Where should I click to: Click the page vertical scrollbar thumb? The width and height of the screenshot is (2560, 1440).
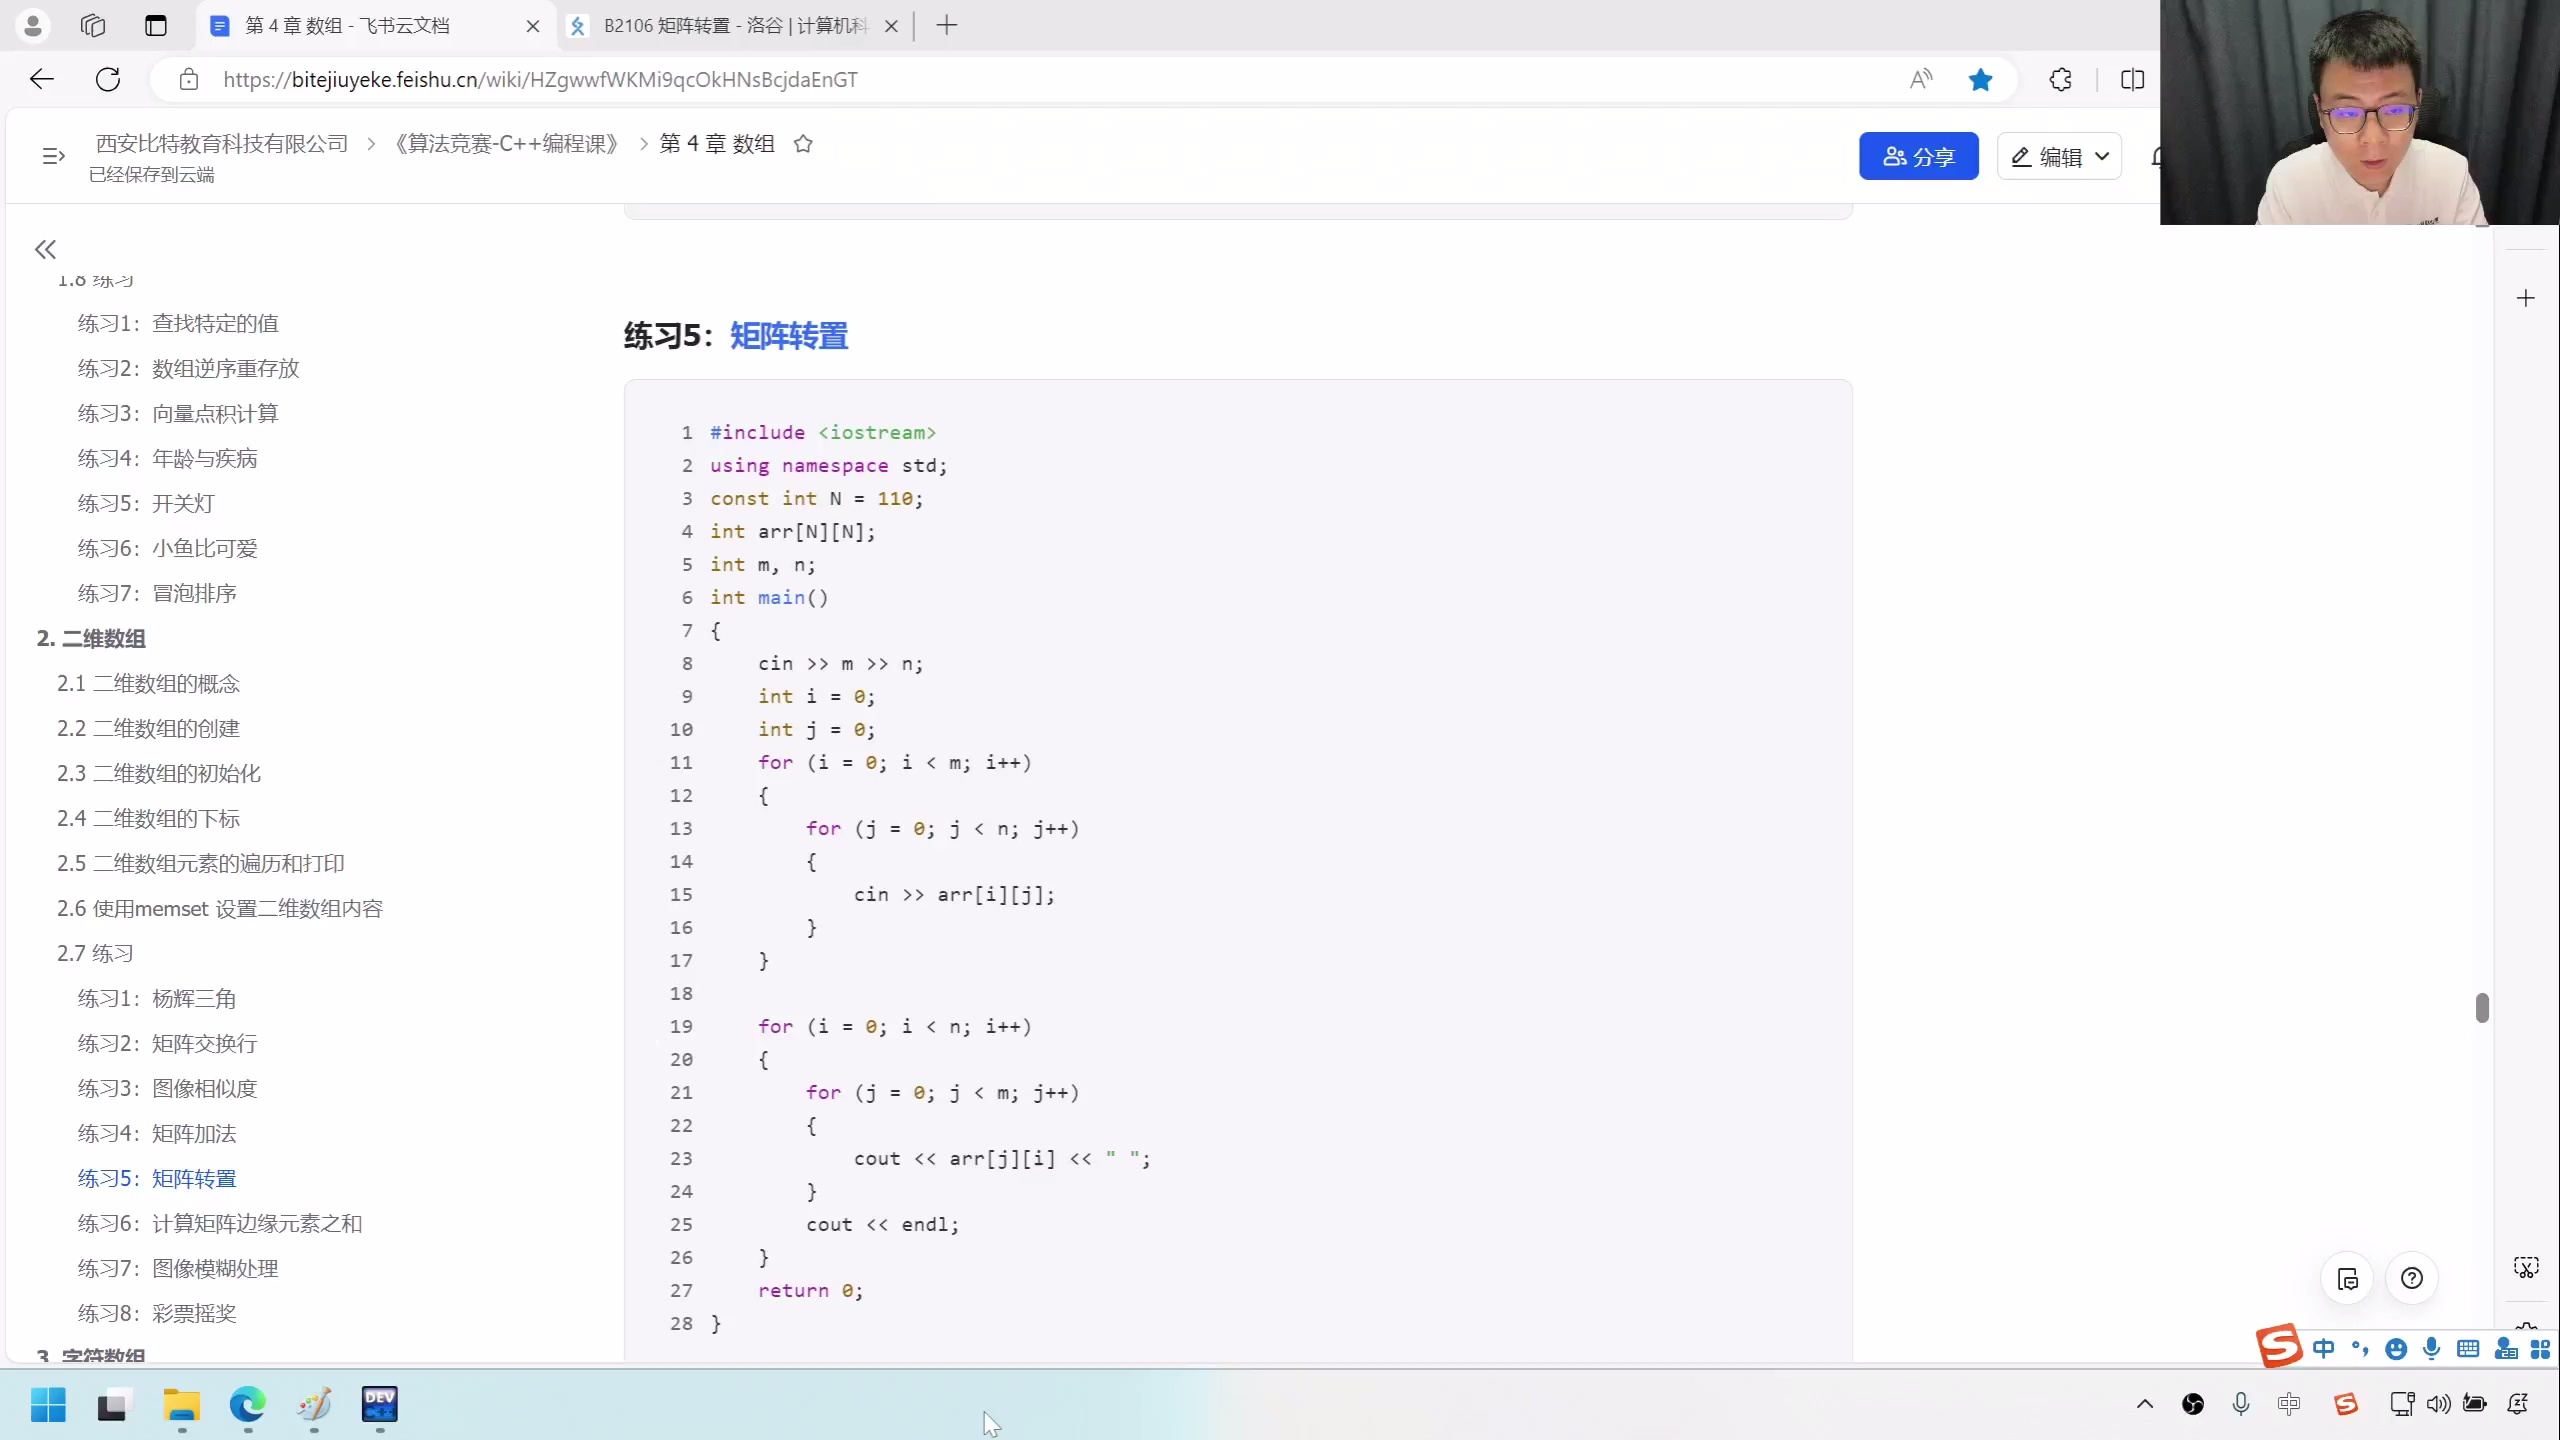tap(2481, 1008)
